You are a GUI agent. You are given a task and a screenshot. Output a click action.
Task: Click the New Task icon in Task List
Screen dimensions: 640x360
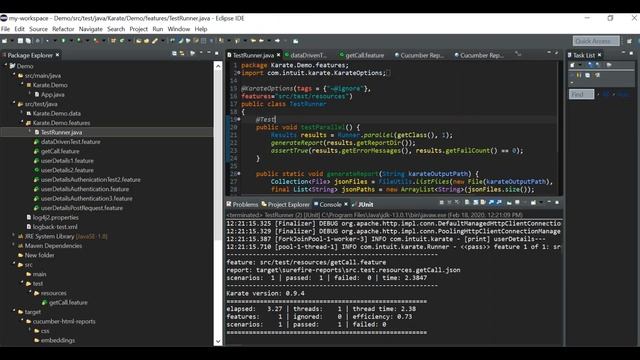pyautogui.click(x=572, y=65)
